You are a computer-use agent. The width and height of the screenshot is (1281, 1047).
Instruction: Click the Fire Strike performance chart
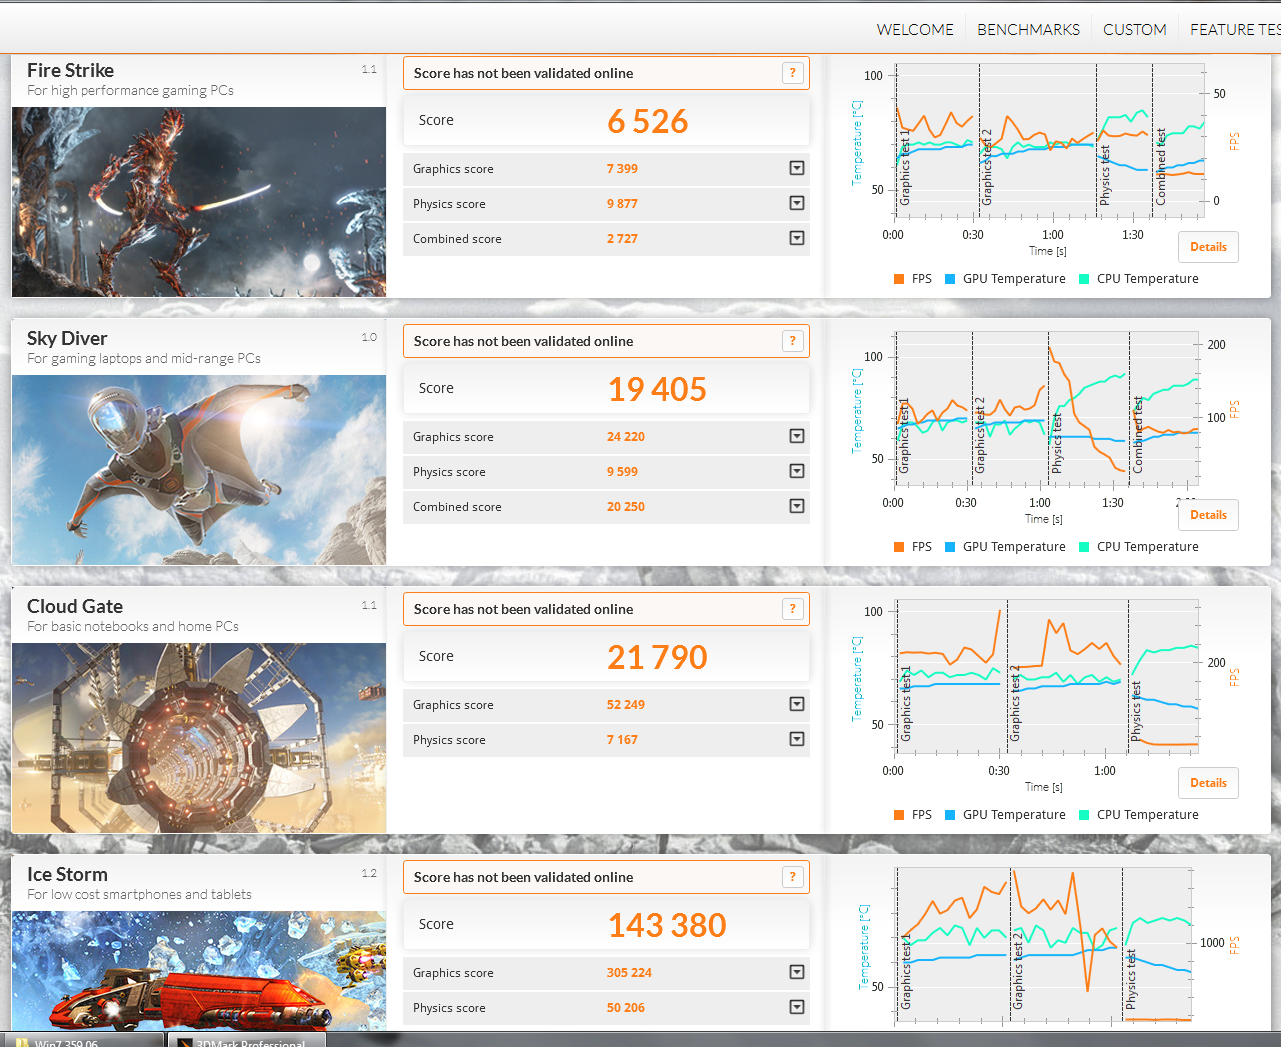[1047, 141]
